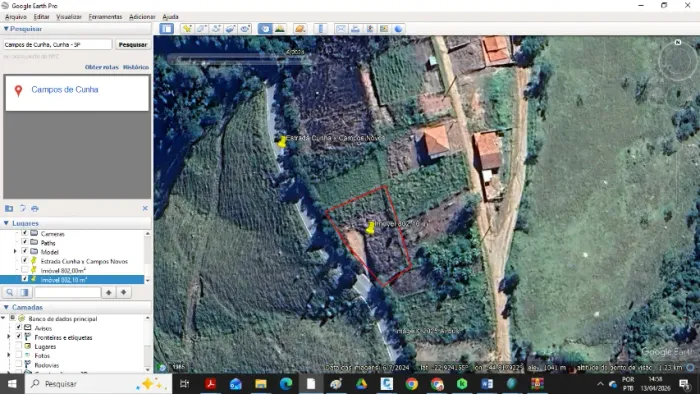Screen dimensions: 700x394
Task: Open File Explorer from the taskbar
Action: click(x=261, y=384)
